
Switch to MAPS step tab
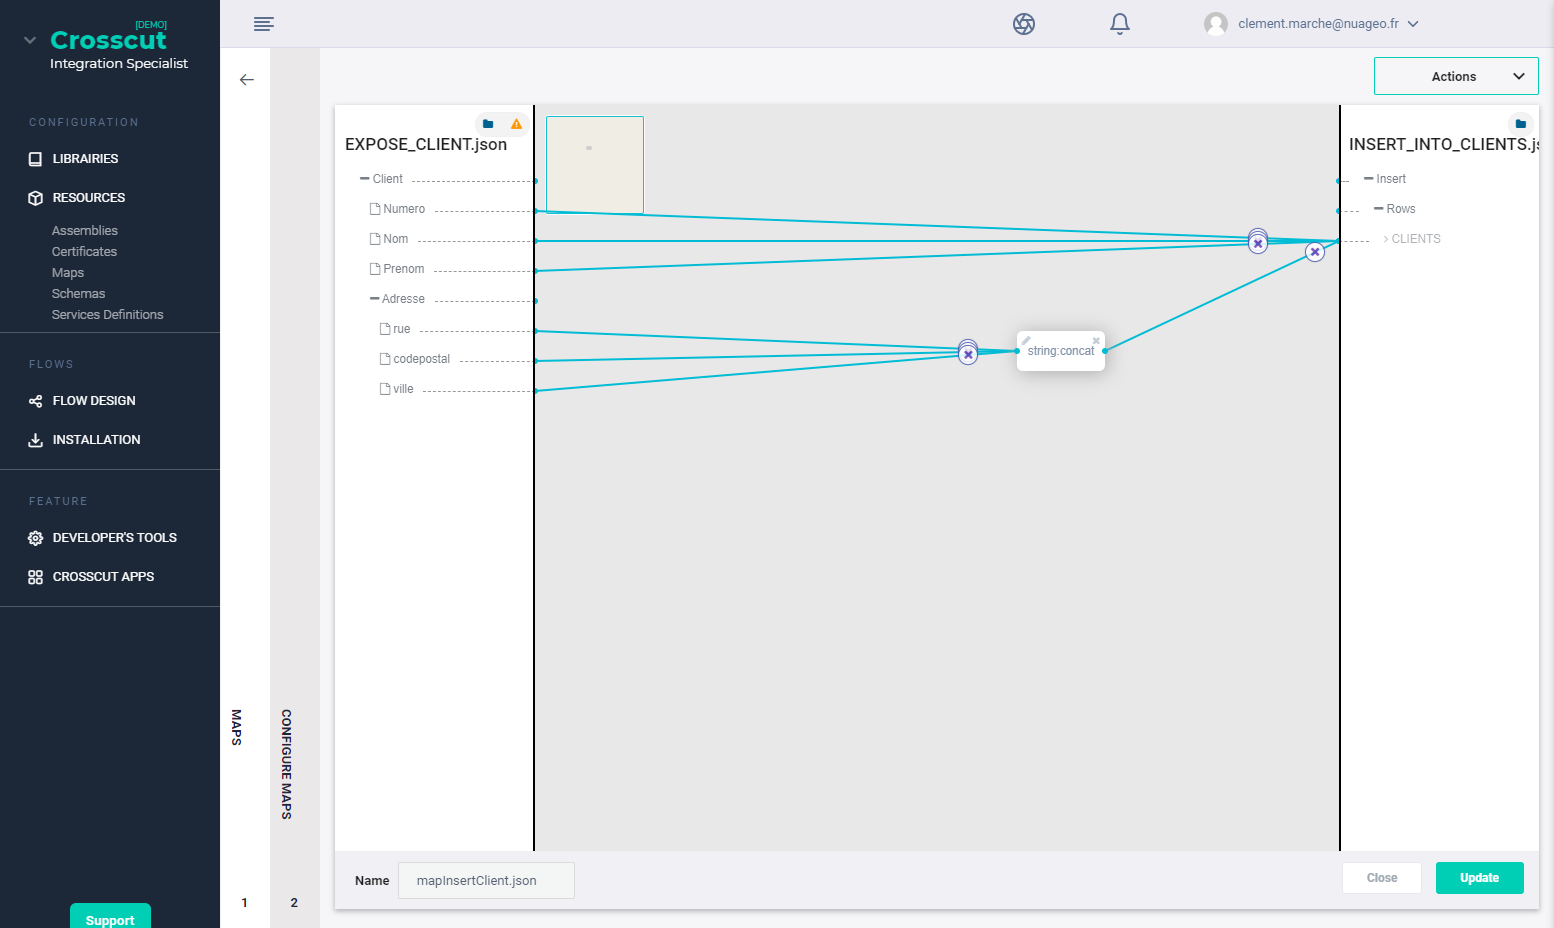(x=237, y=727)
